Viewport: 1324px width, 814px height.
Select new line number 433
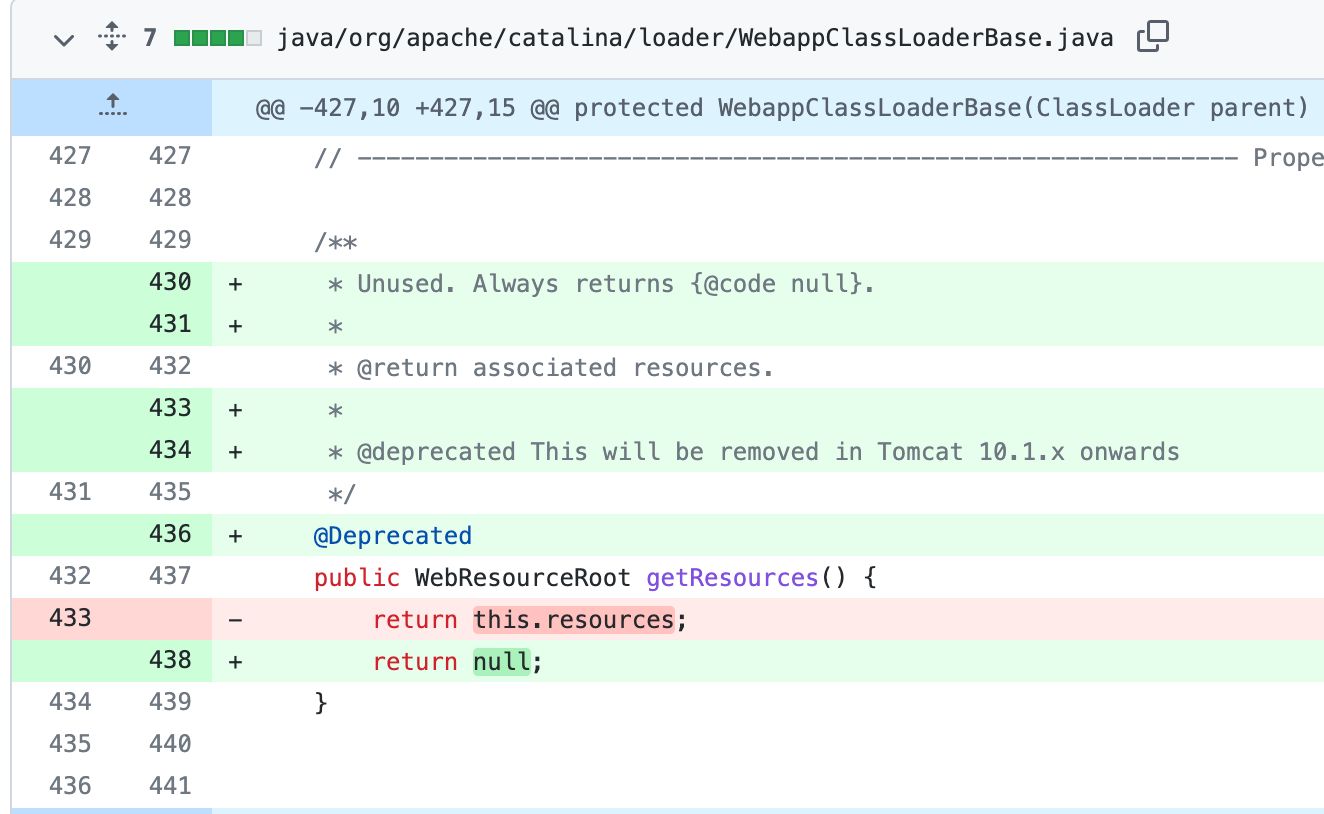(170, 409)
